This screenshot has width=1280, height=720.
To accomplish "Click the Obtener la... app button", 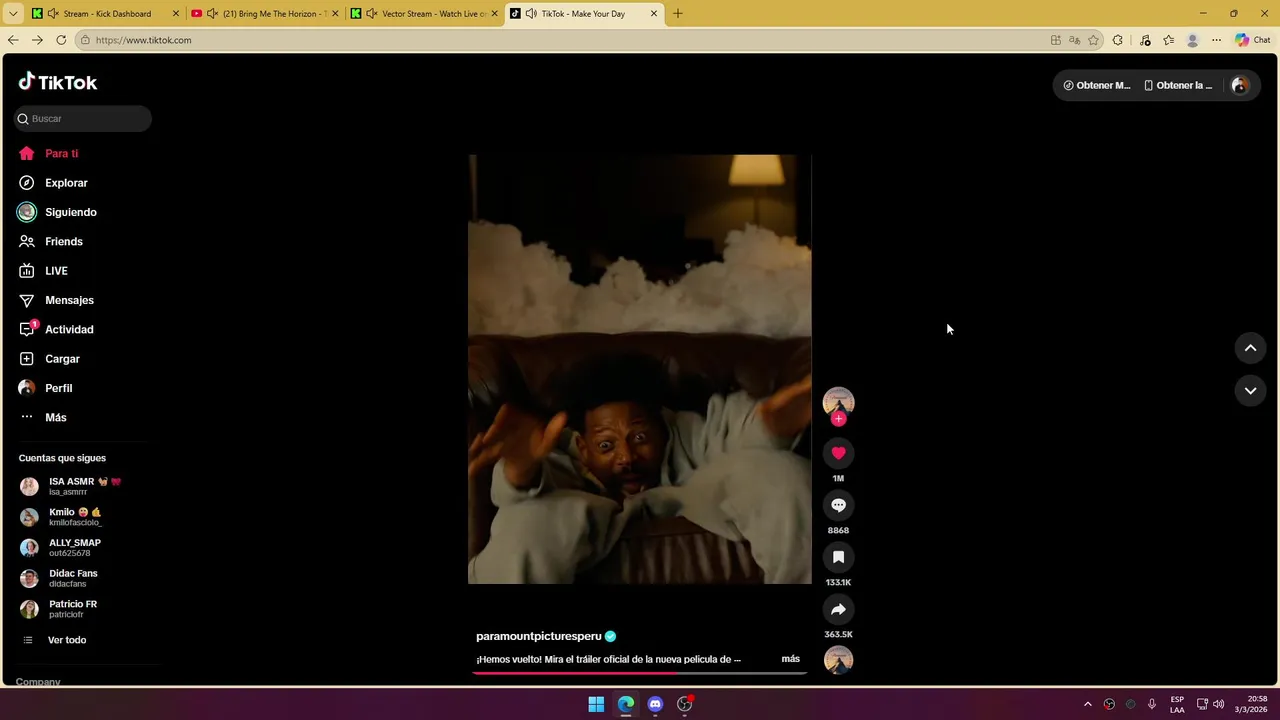I will 1178,85.
